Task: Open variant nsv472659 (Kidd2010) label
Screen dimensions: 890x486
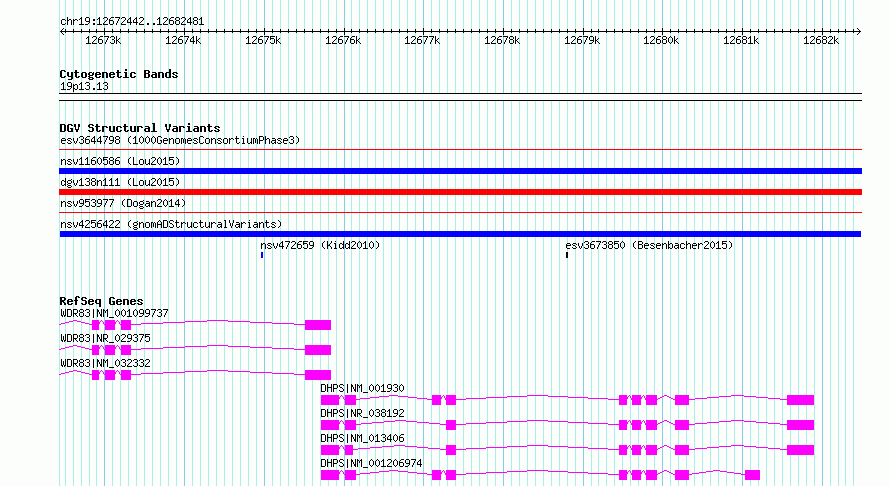Action: (x=320, y=245)
